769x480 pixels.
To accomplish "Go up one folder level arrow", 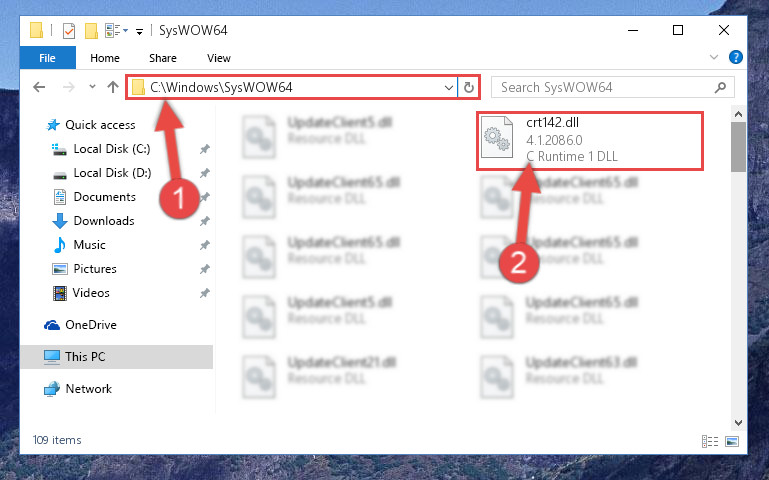I will [x=113, y=87].
